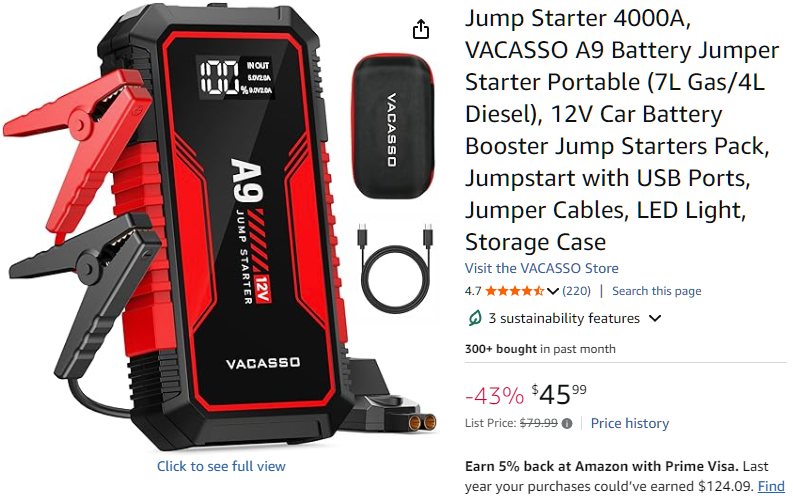Screen dimensions: 793x499
Task: Click the 4.7 rating number
Action: pyautogui.click(x=473, y=291)
